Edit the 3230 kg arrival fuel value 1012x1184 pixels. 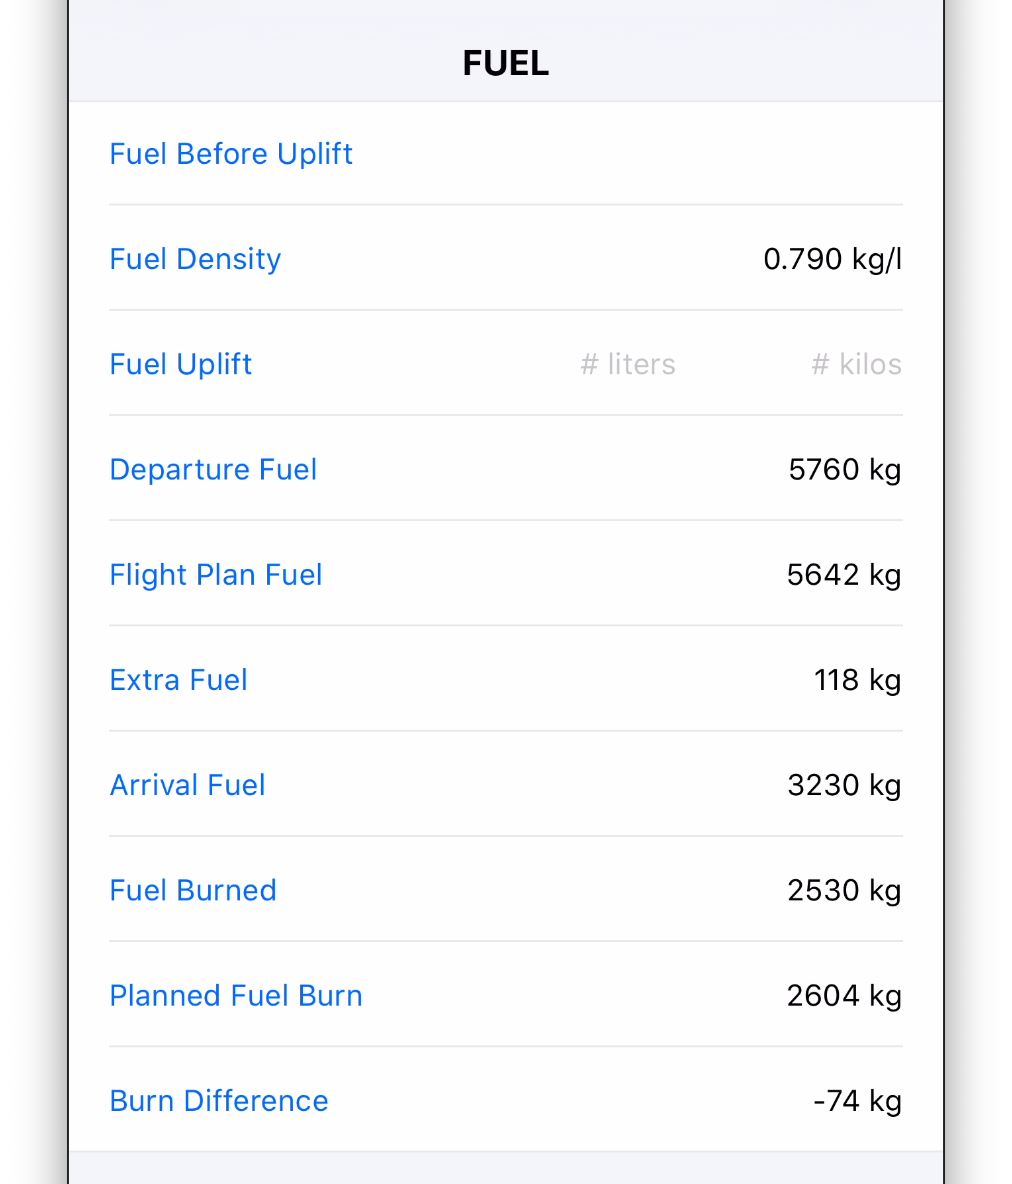(843, 785)
